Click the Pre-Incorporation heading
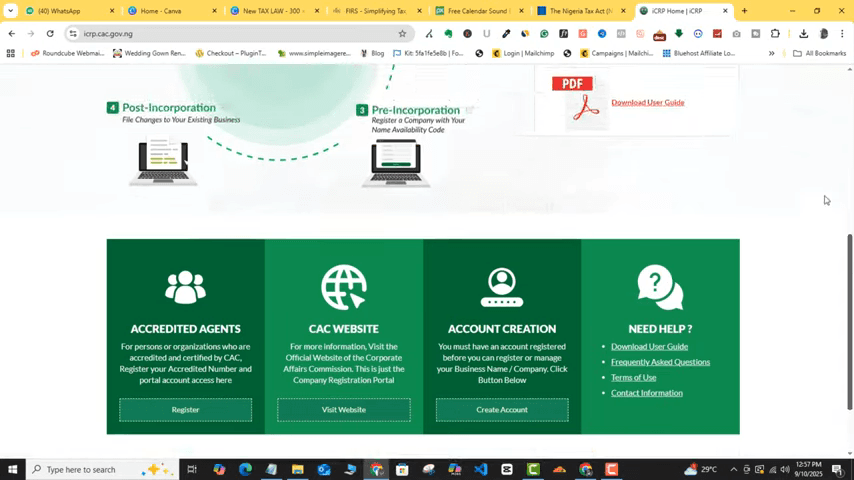 pyautogui.click(x=416, y=110)
